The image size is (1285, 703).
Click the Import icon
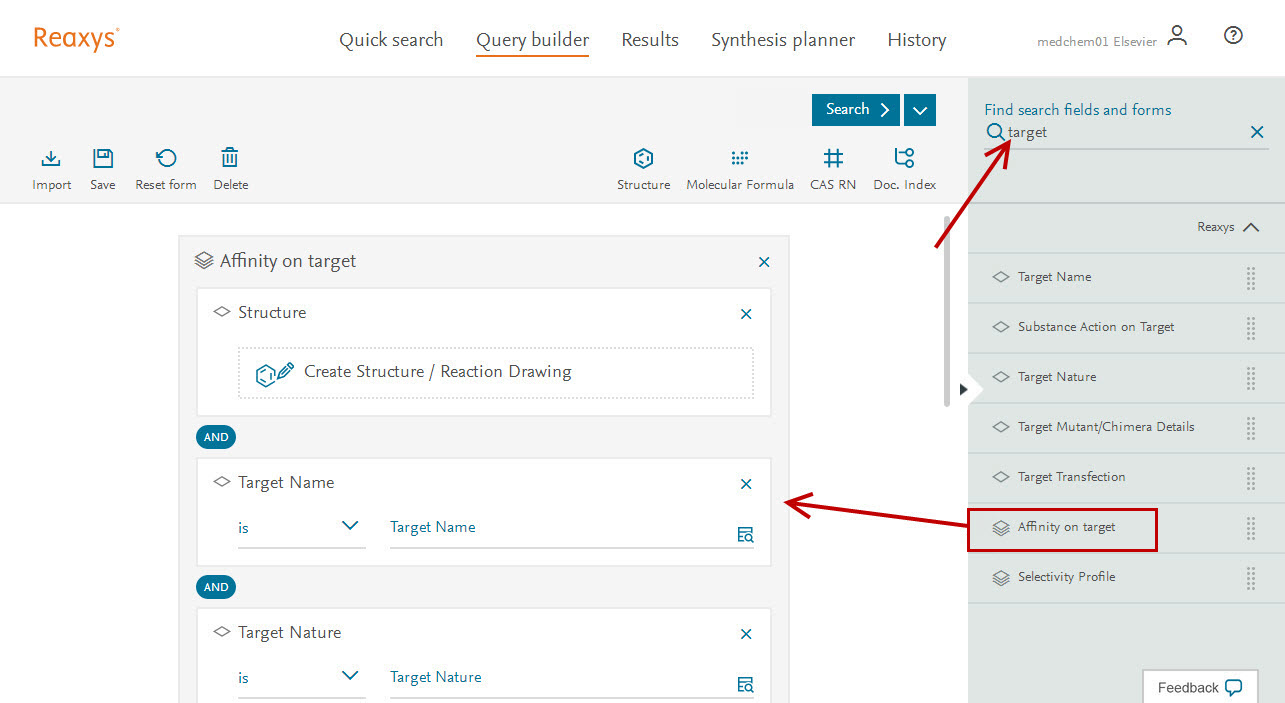[51, 159]
